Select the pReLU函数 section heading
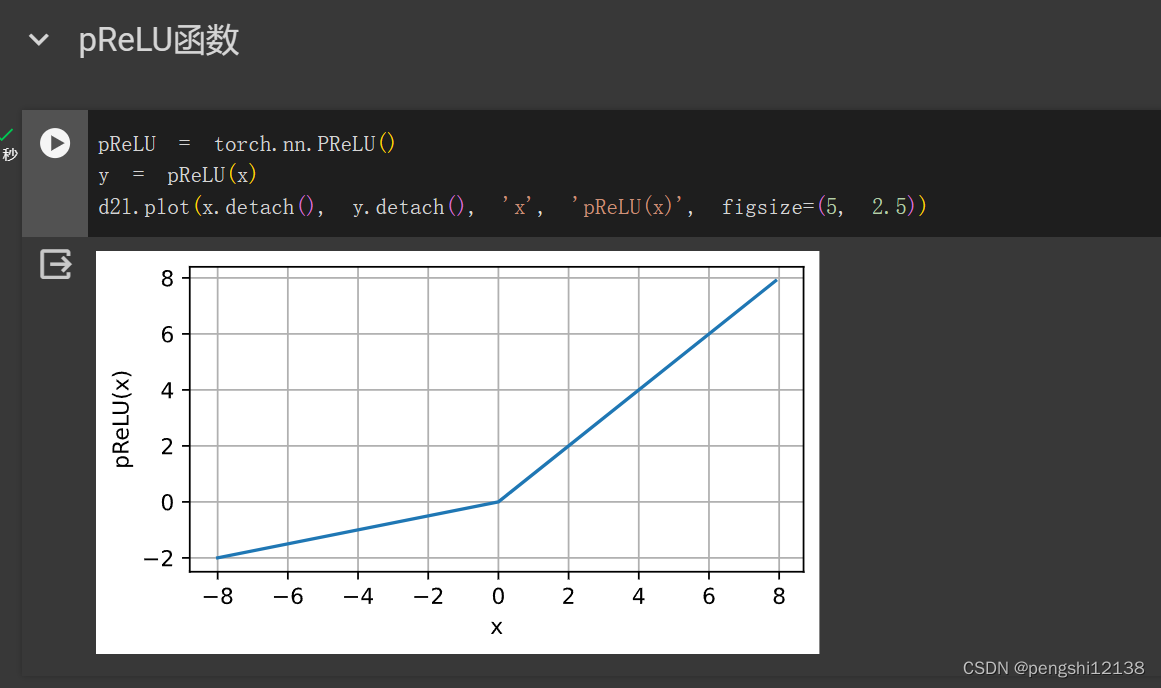 tap(158, 40)
